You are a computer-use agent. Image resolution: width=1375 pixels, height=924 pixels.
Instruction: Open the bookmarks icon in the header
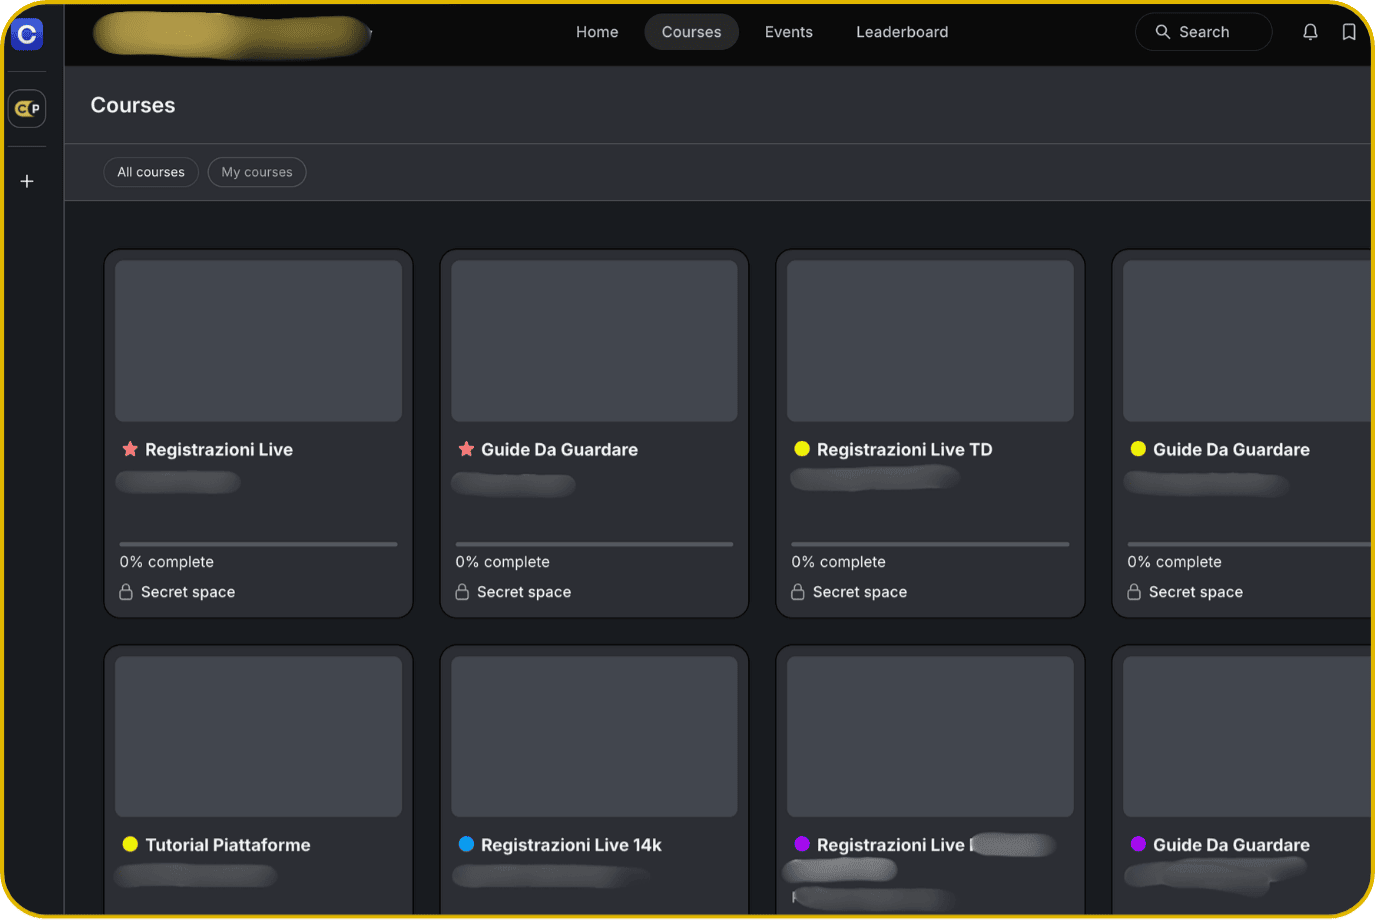tap(1349, 32)
